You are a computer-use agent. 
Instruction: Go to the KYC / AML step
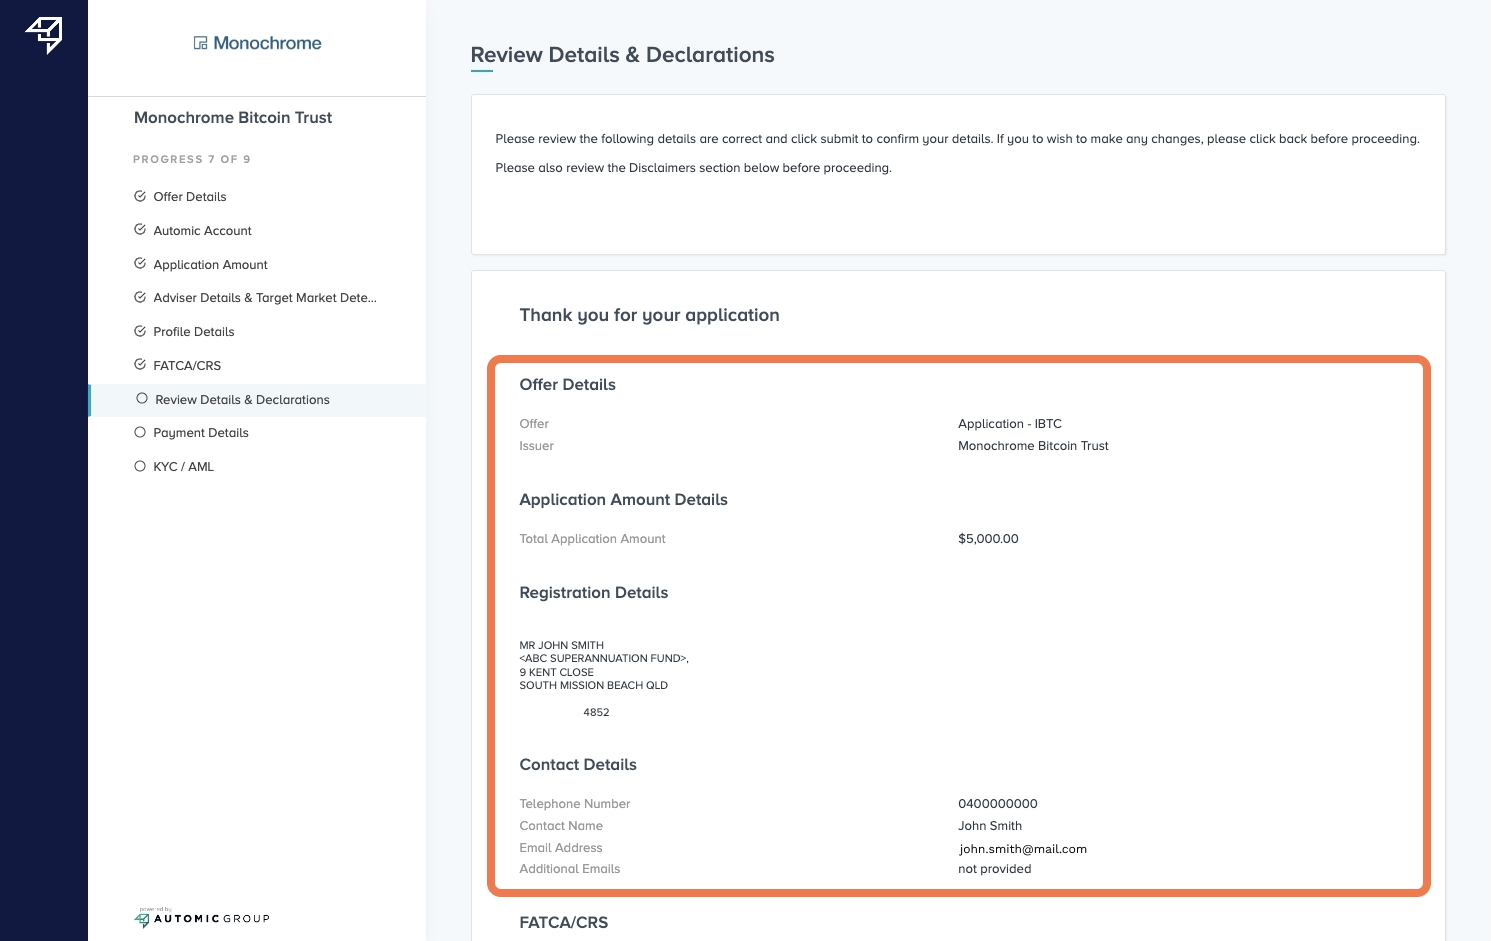(x=184, y=467)
